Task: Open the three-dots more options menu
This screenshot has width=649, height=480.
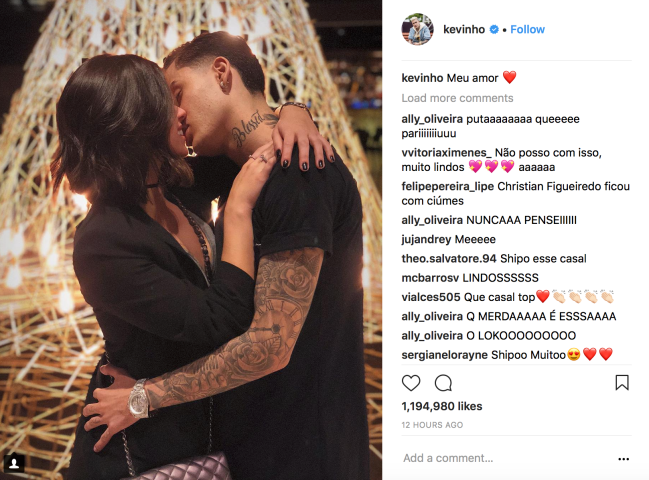Action: pos(624,459)
